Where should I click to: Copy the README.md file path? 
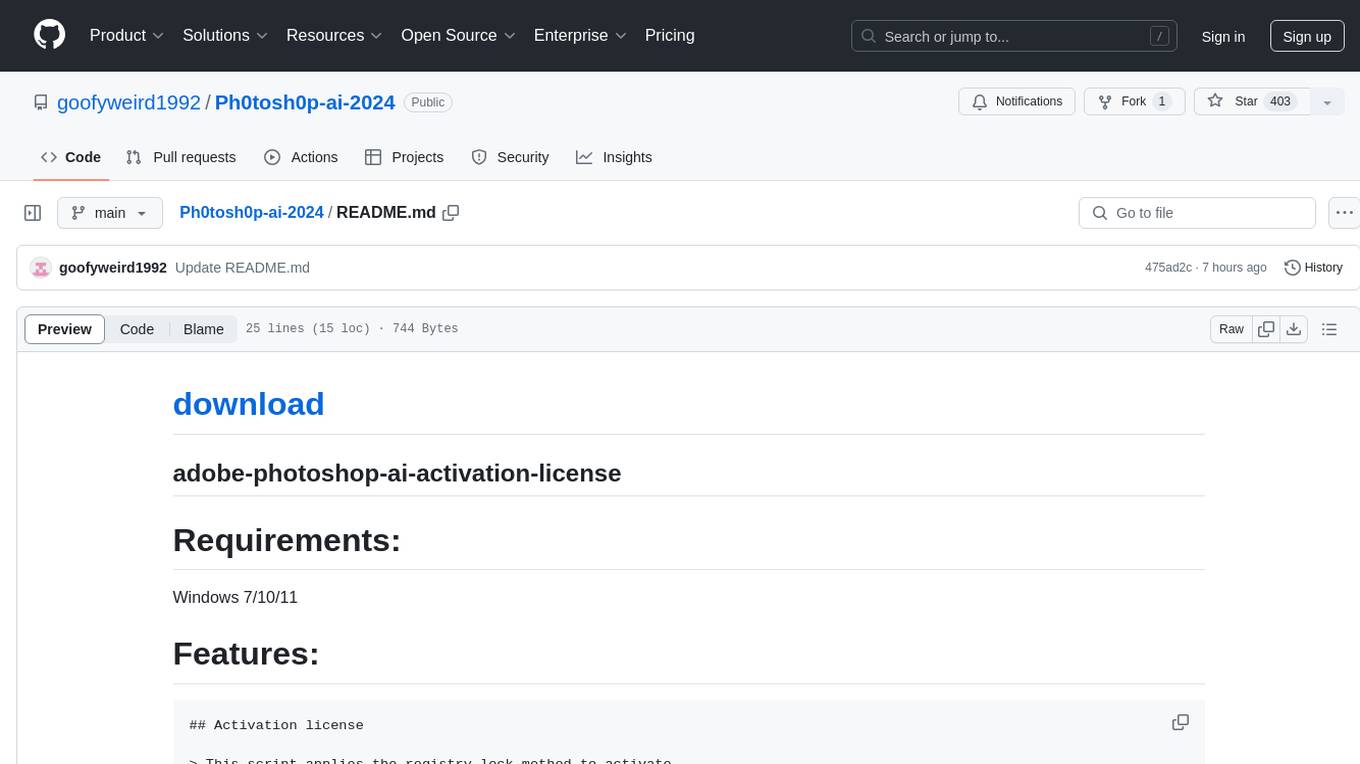pos(451,212)
